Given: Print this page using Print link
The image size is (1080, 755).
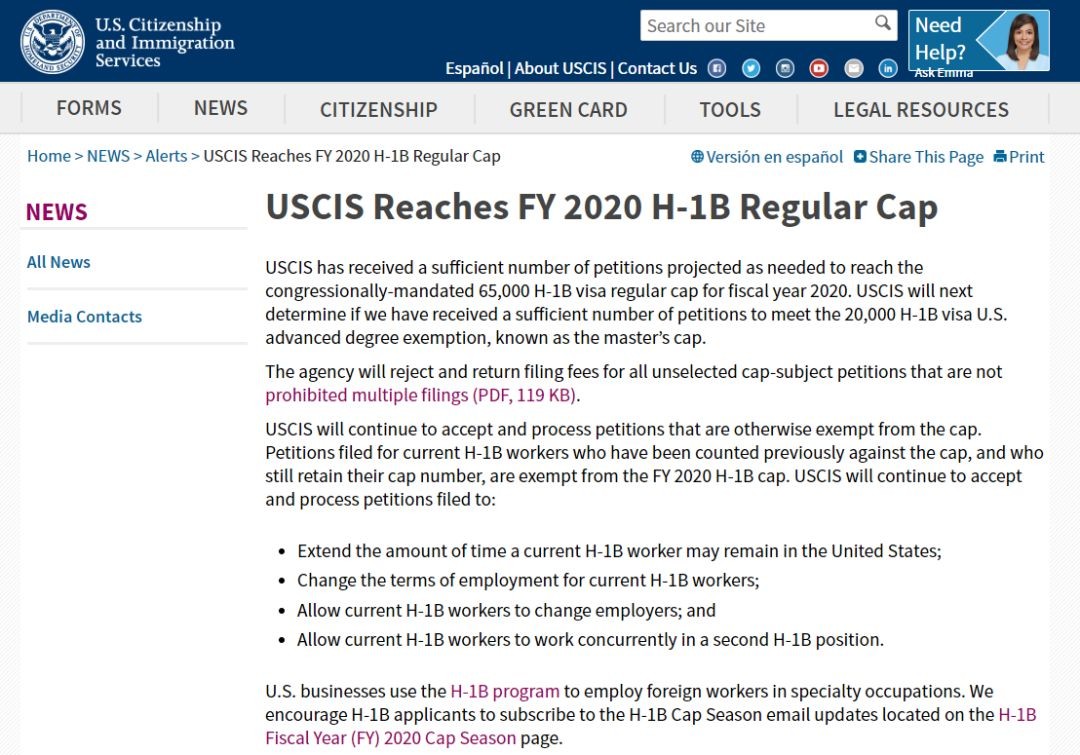Looking at the screenshot, I should click(x=1019, y=157).
